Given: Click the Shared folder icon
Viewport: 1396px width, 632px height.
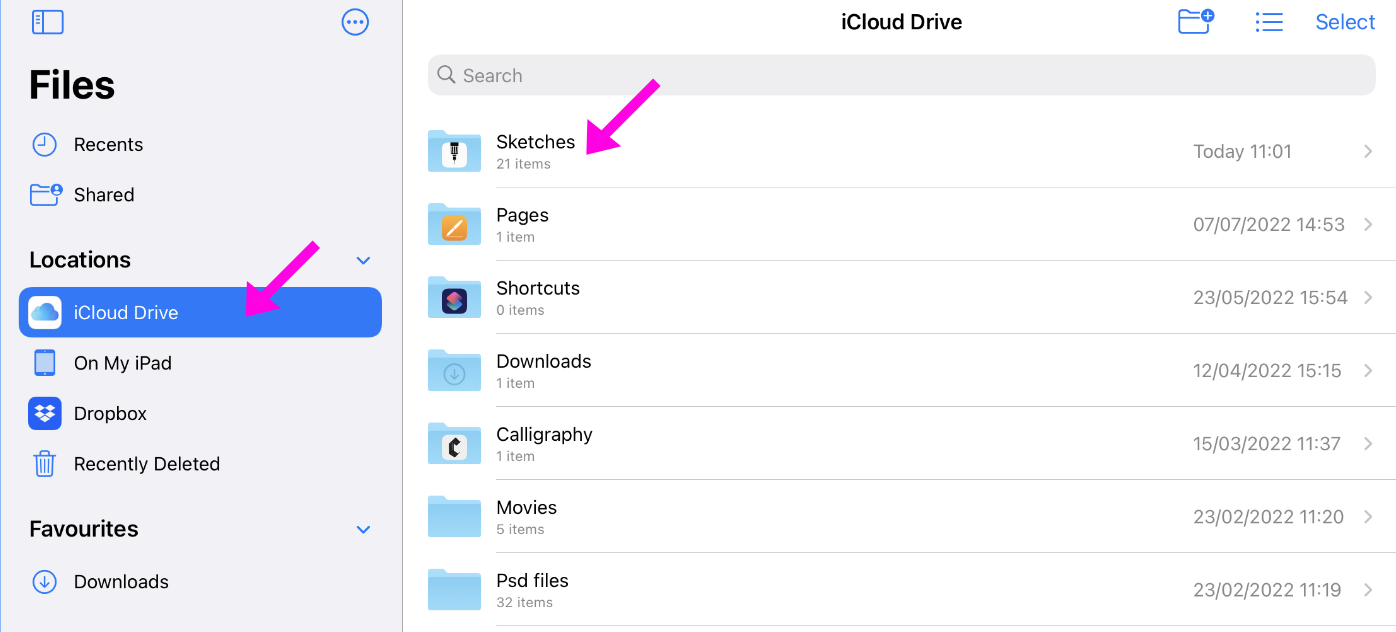Looking at the screenshot, I should [45, 194].
